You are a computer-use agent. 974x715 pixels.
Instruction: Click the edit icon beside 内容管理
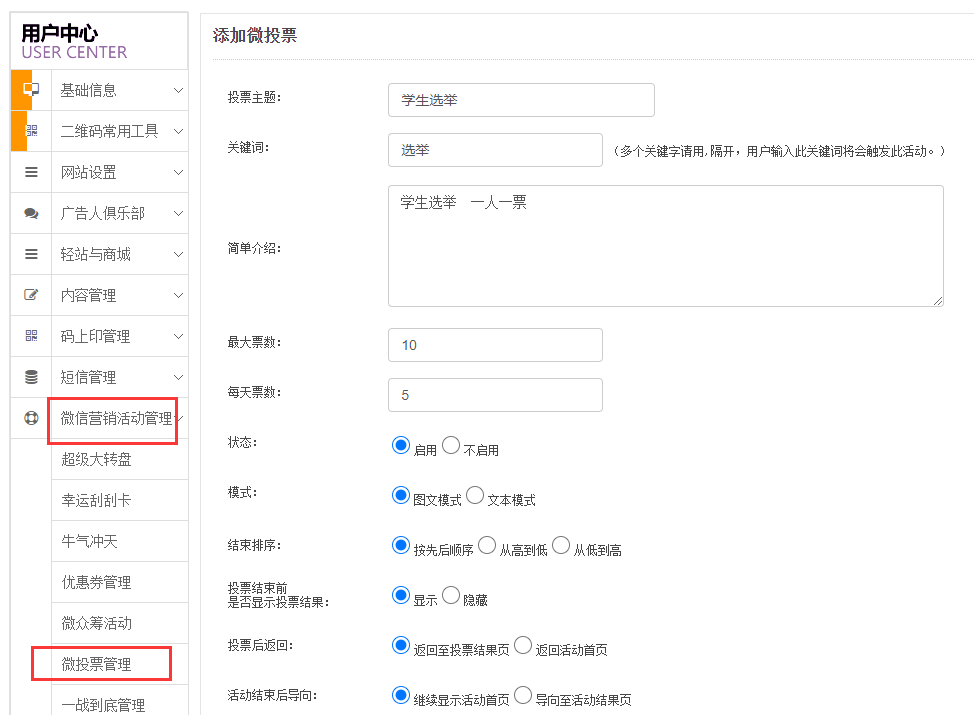click(31, 295)
